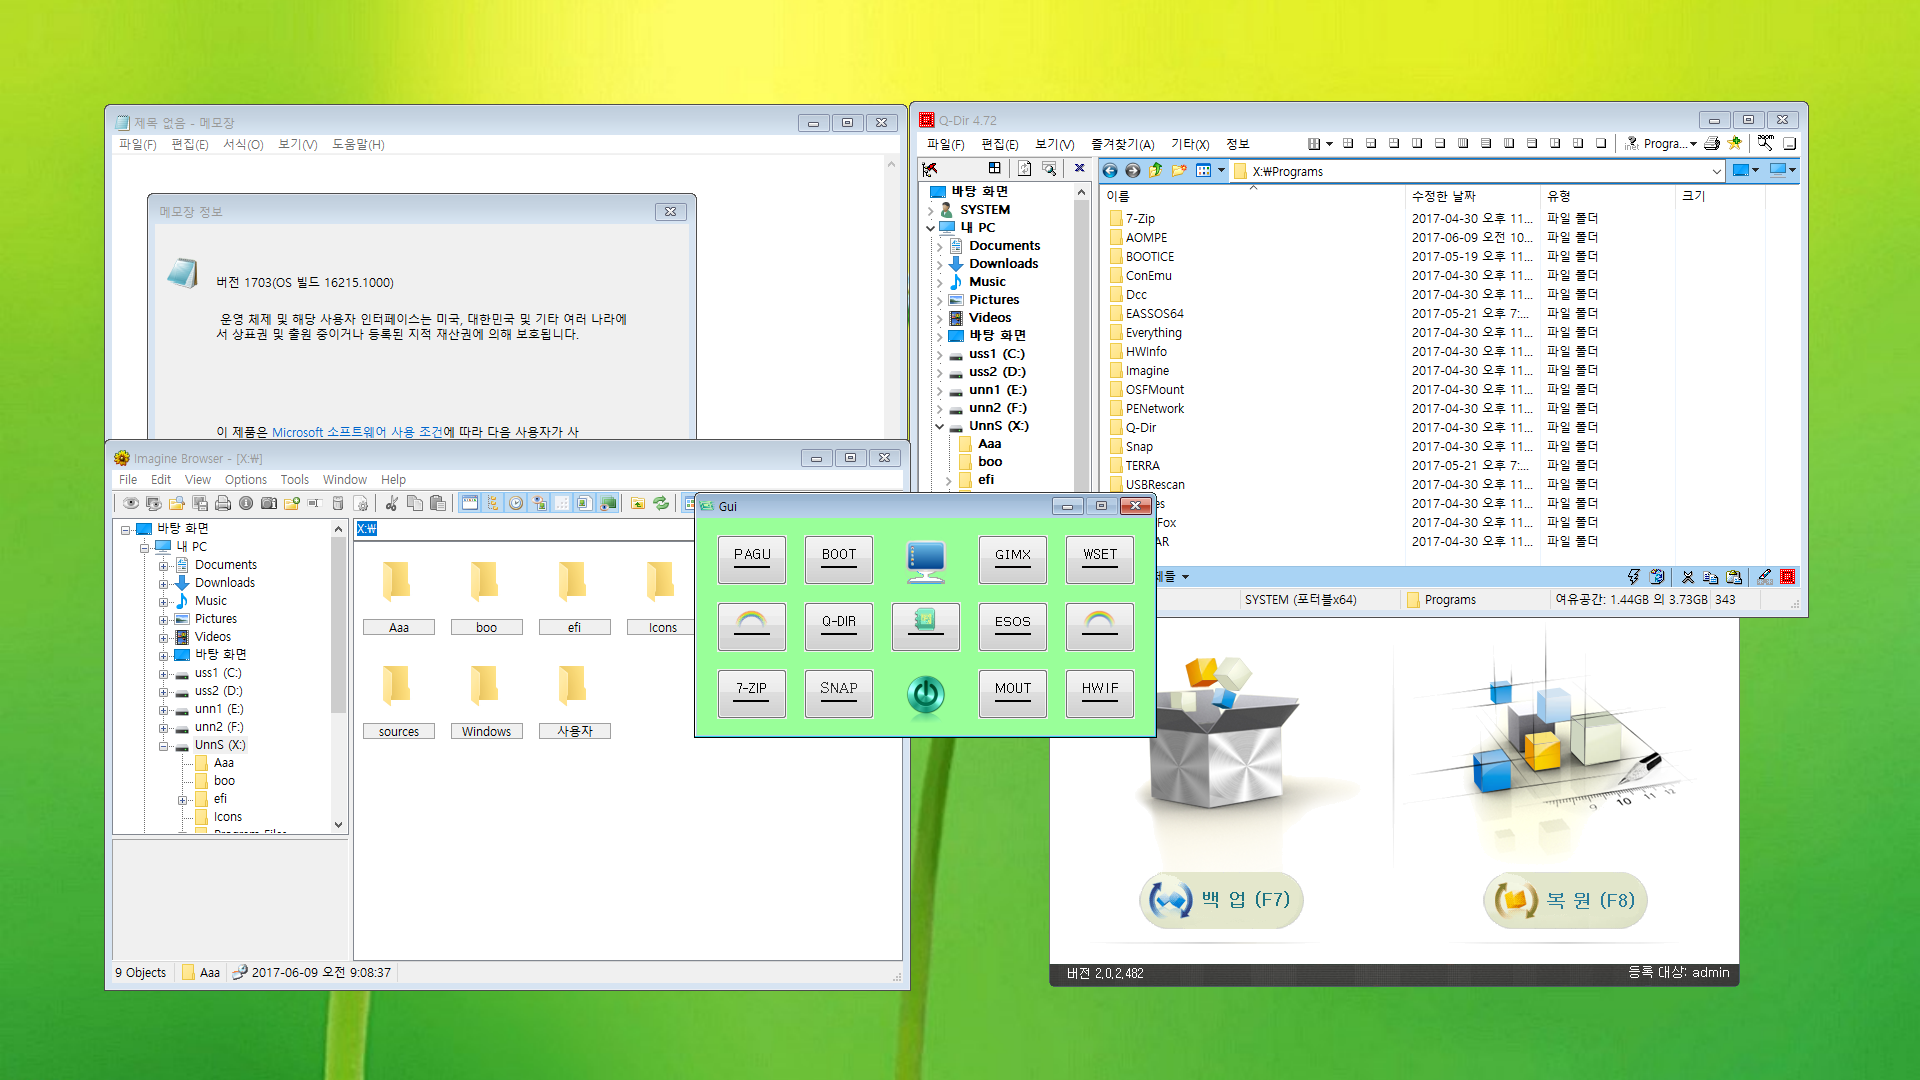Click the printer icon in Imagine toolbar
The height and width of the screenshot is (1080, 1920).
pos(223,503)
